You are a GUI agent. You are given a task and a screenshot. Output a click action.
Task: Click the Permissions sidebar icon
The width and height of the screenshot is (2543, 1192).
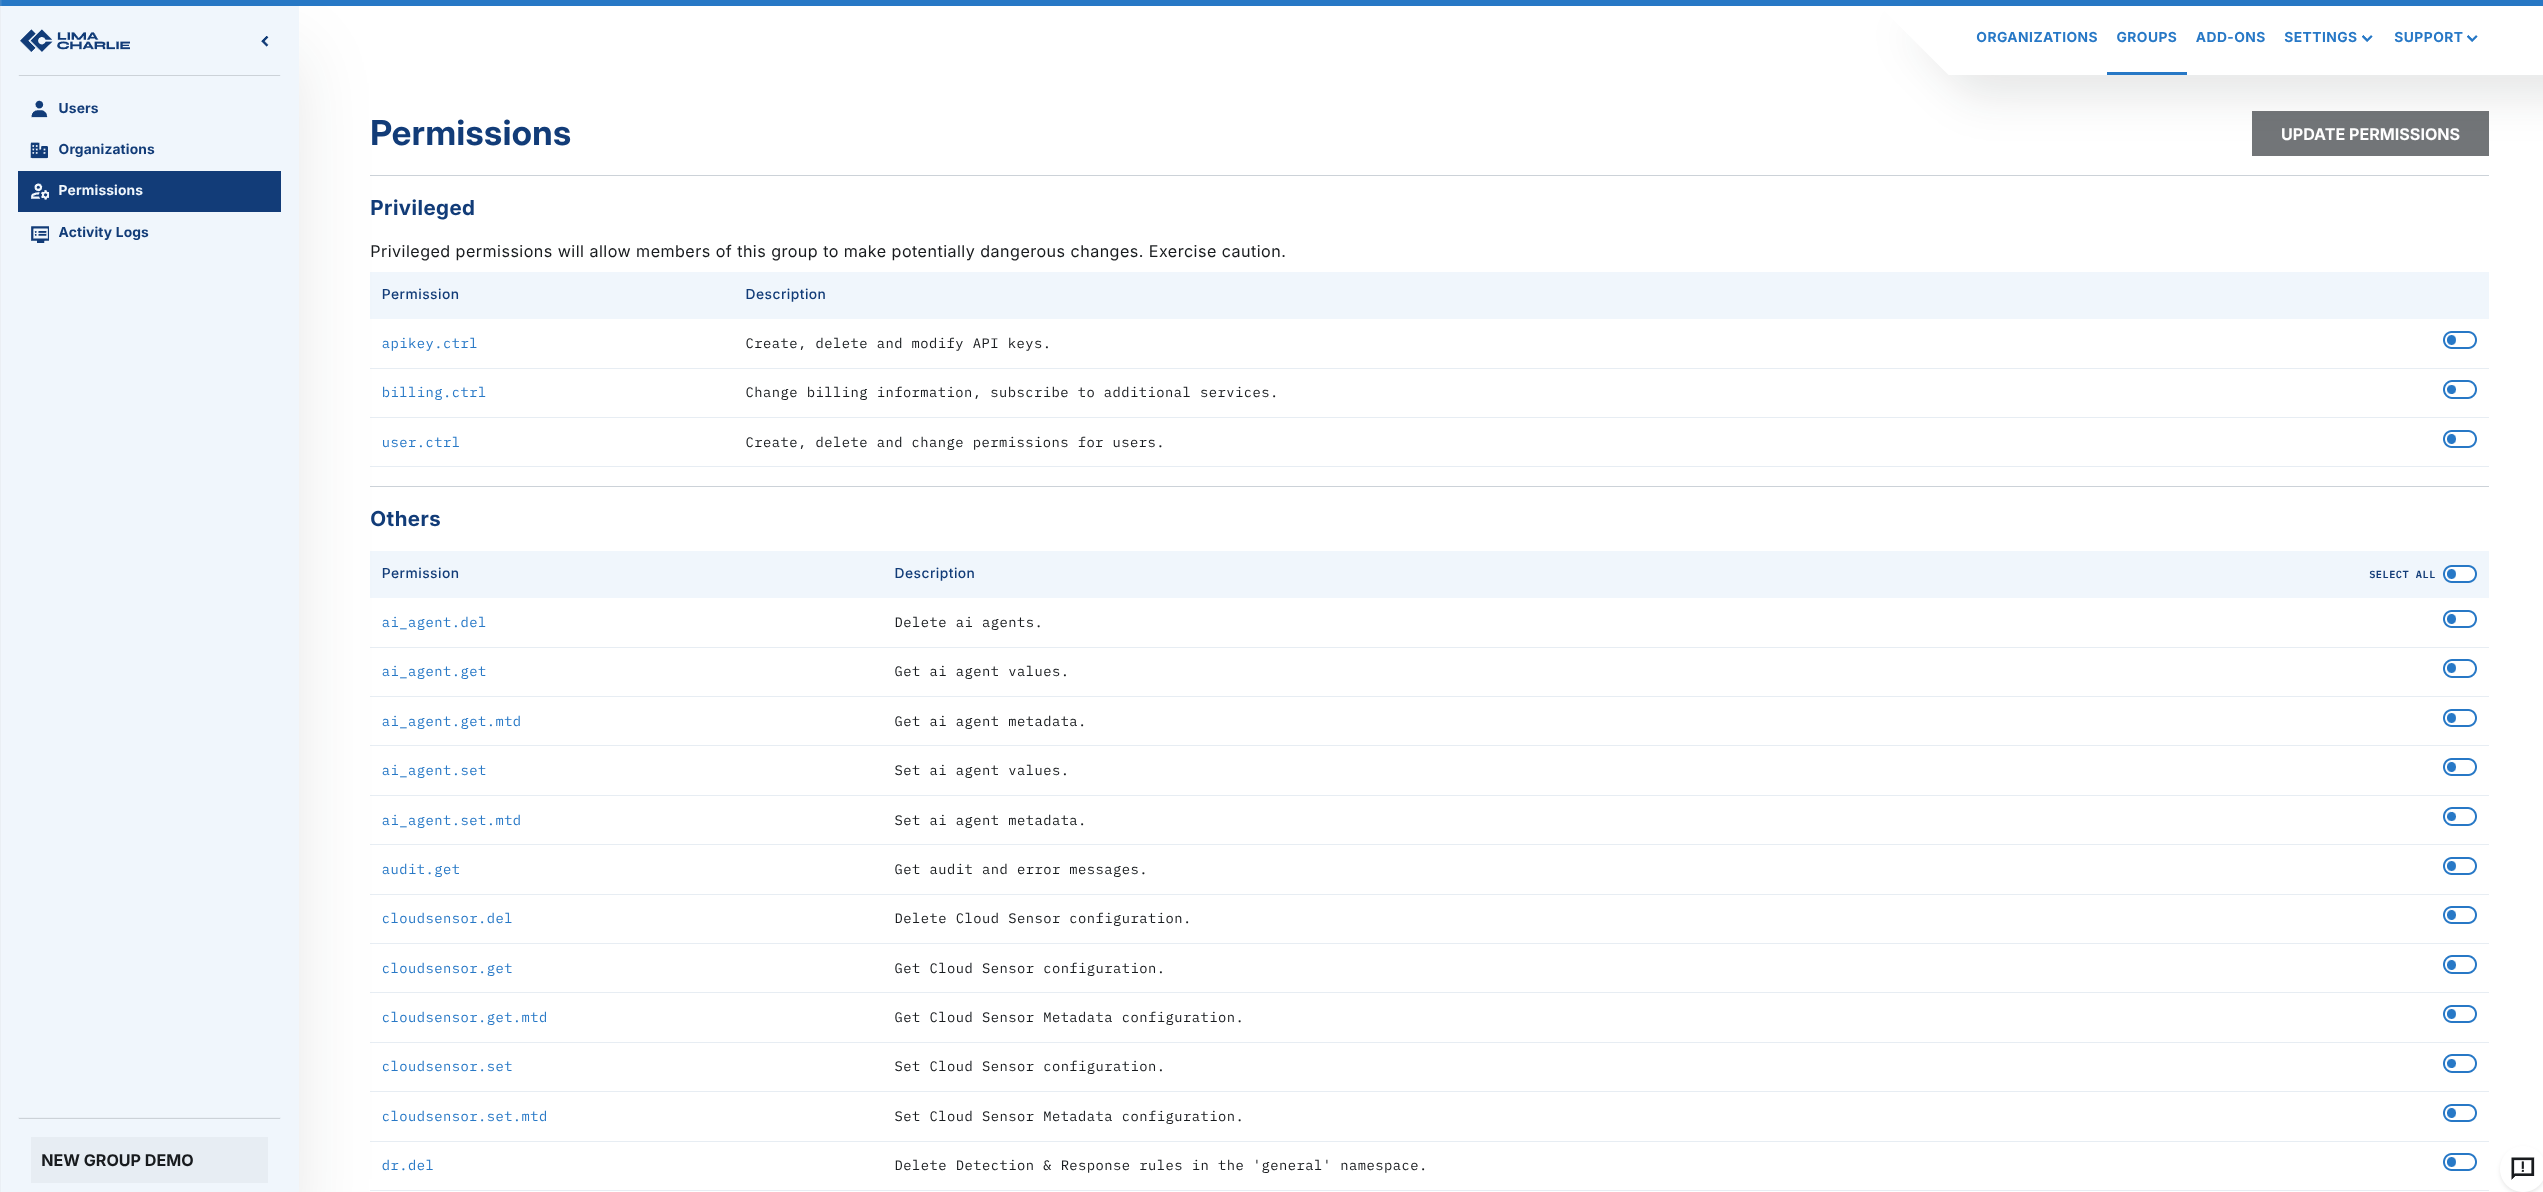[39, 191]
